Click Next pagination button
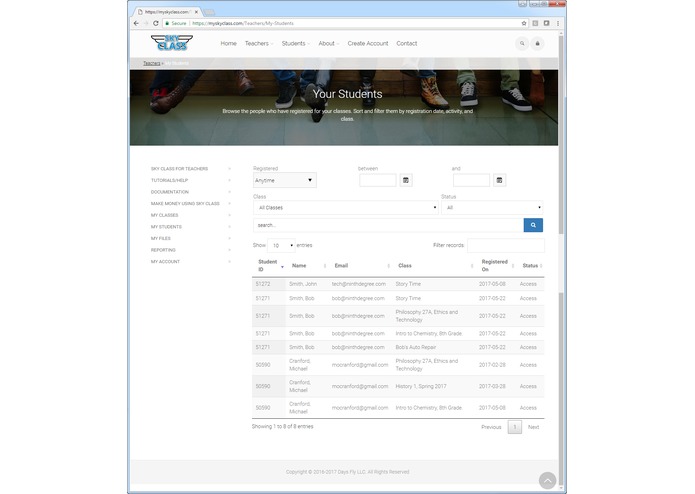This screenshot has height=494, width=695. click(534, 427)
